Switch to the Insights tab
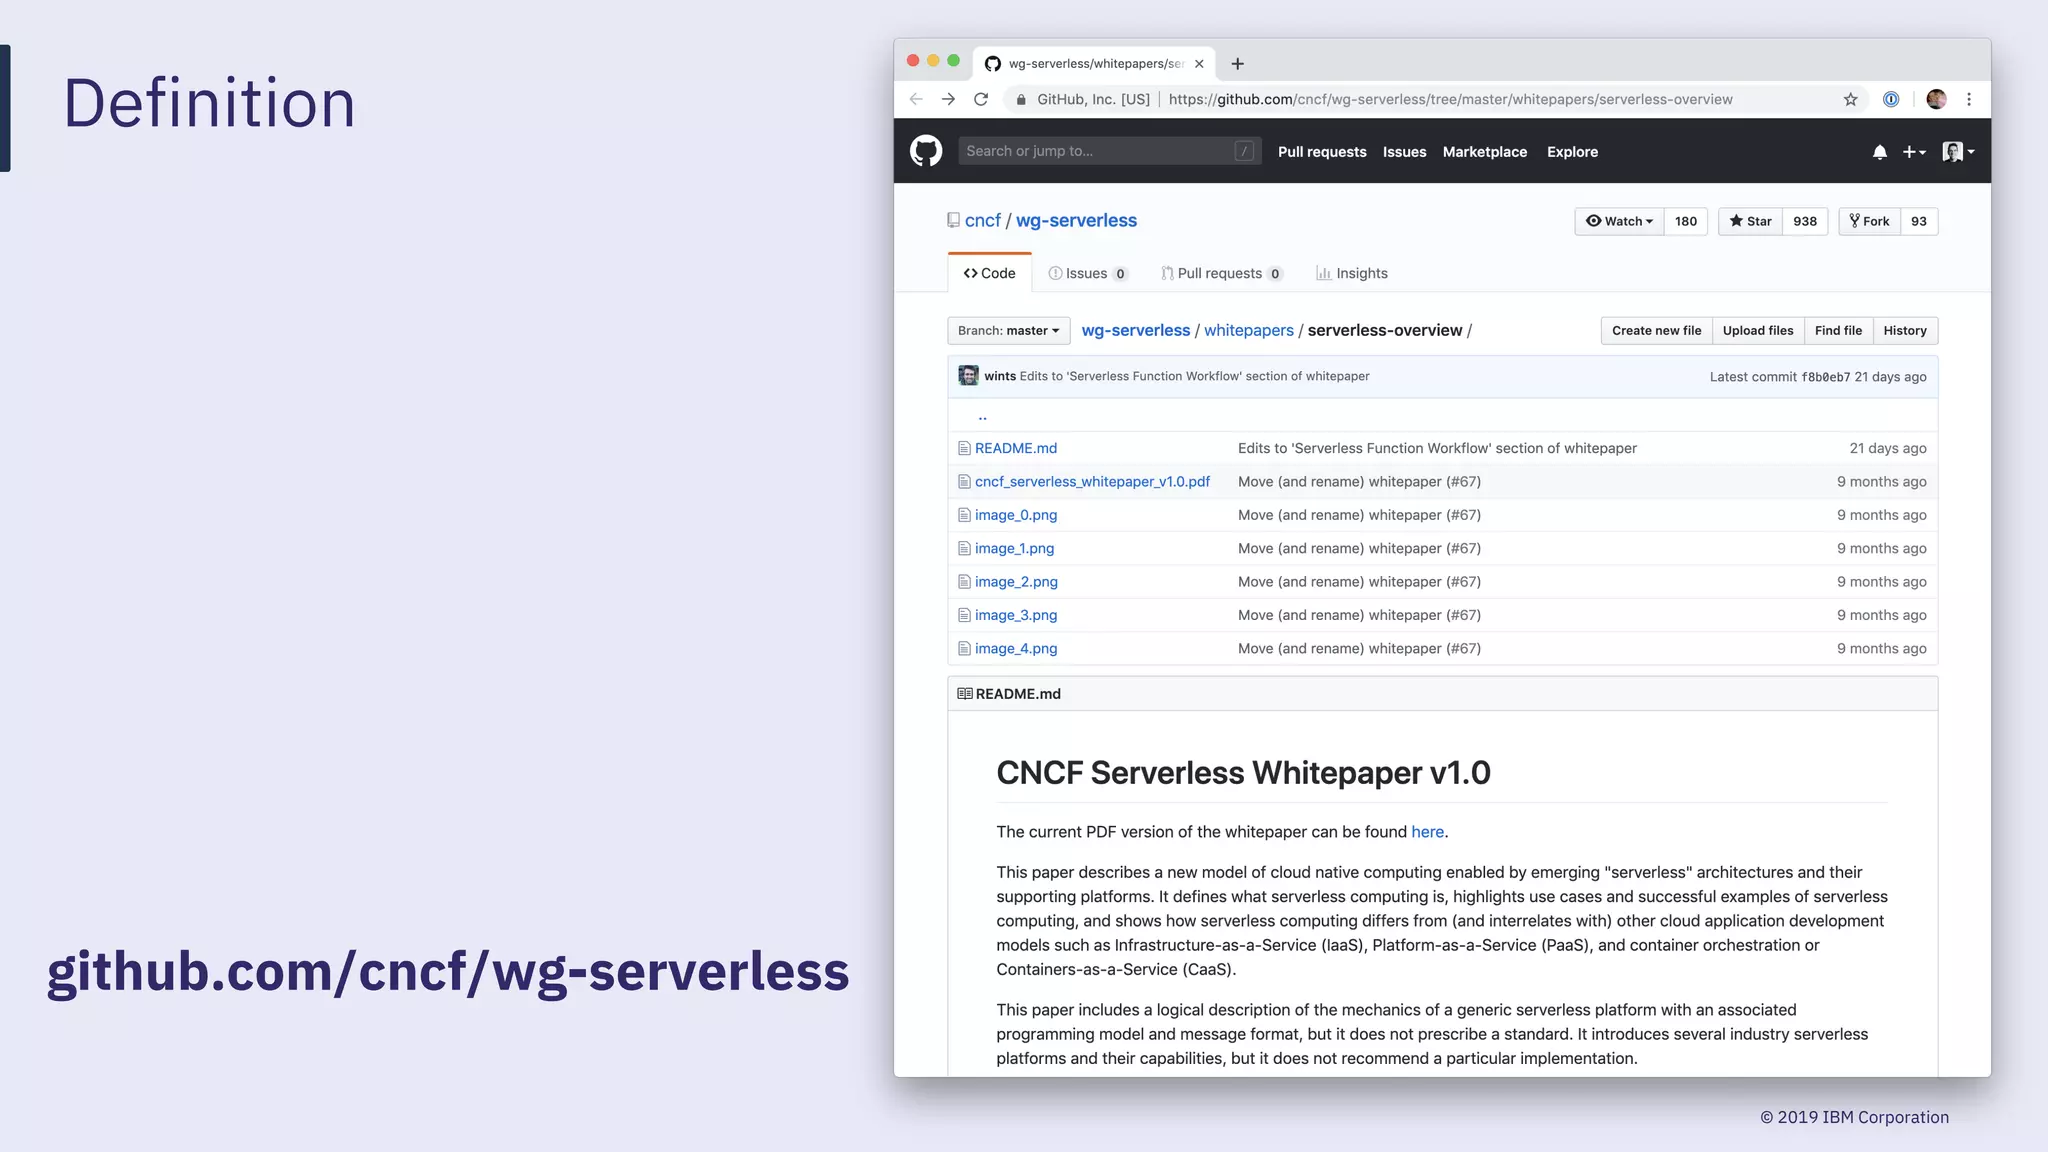Image resolution: width=2048 pixels, height=1152 pixels. [1352, 273]
